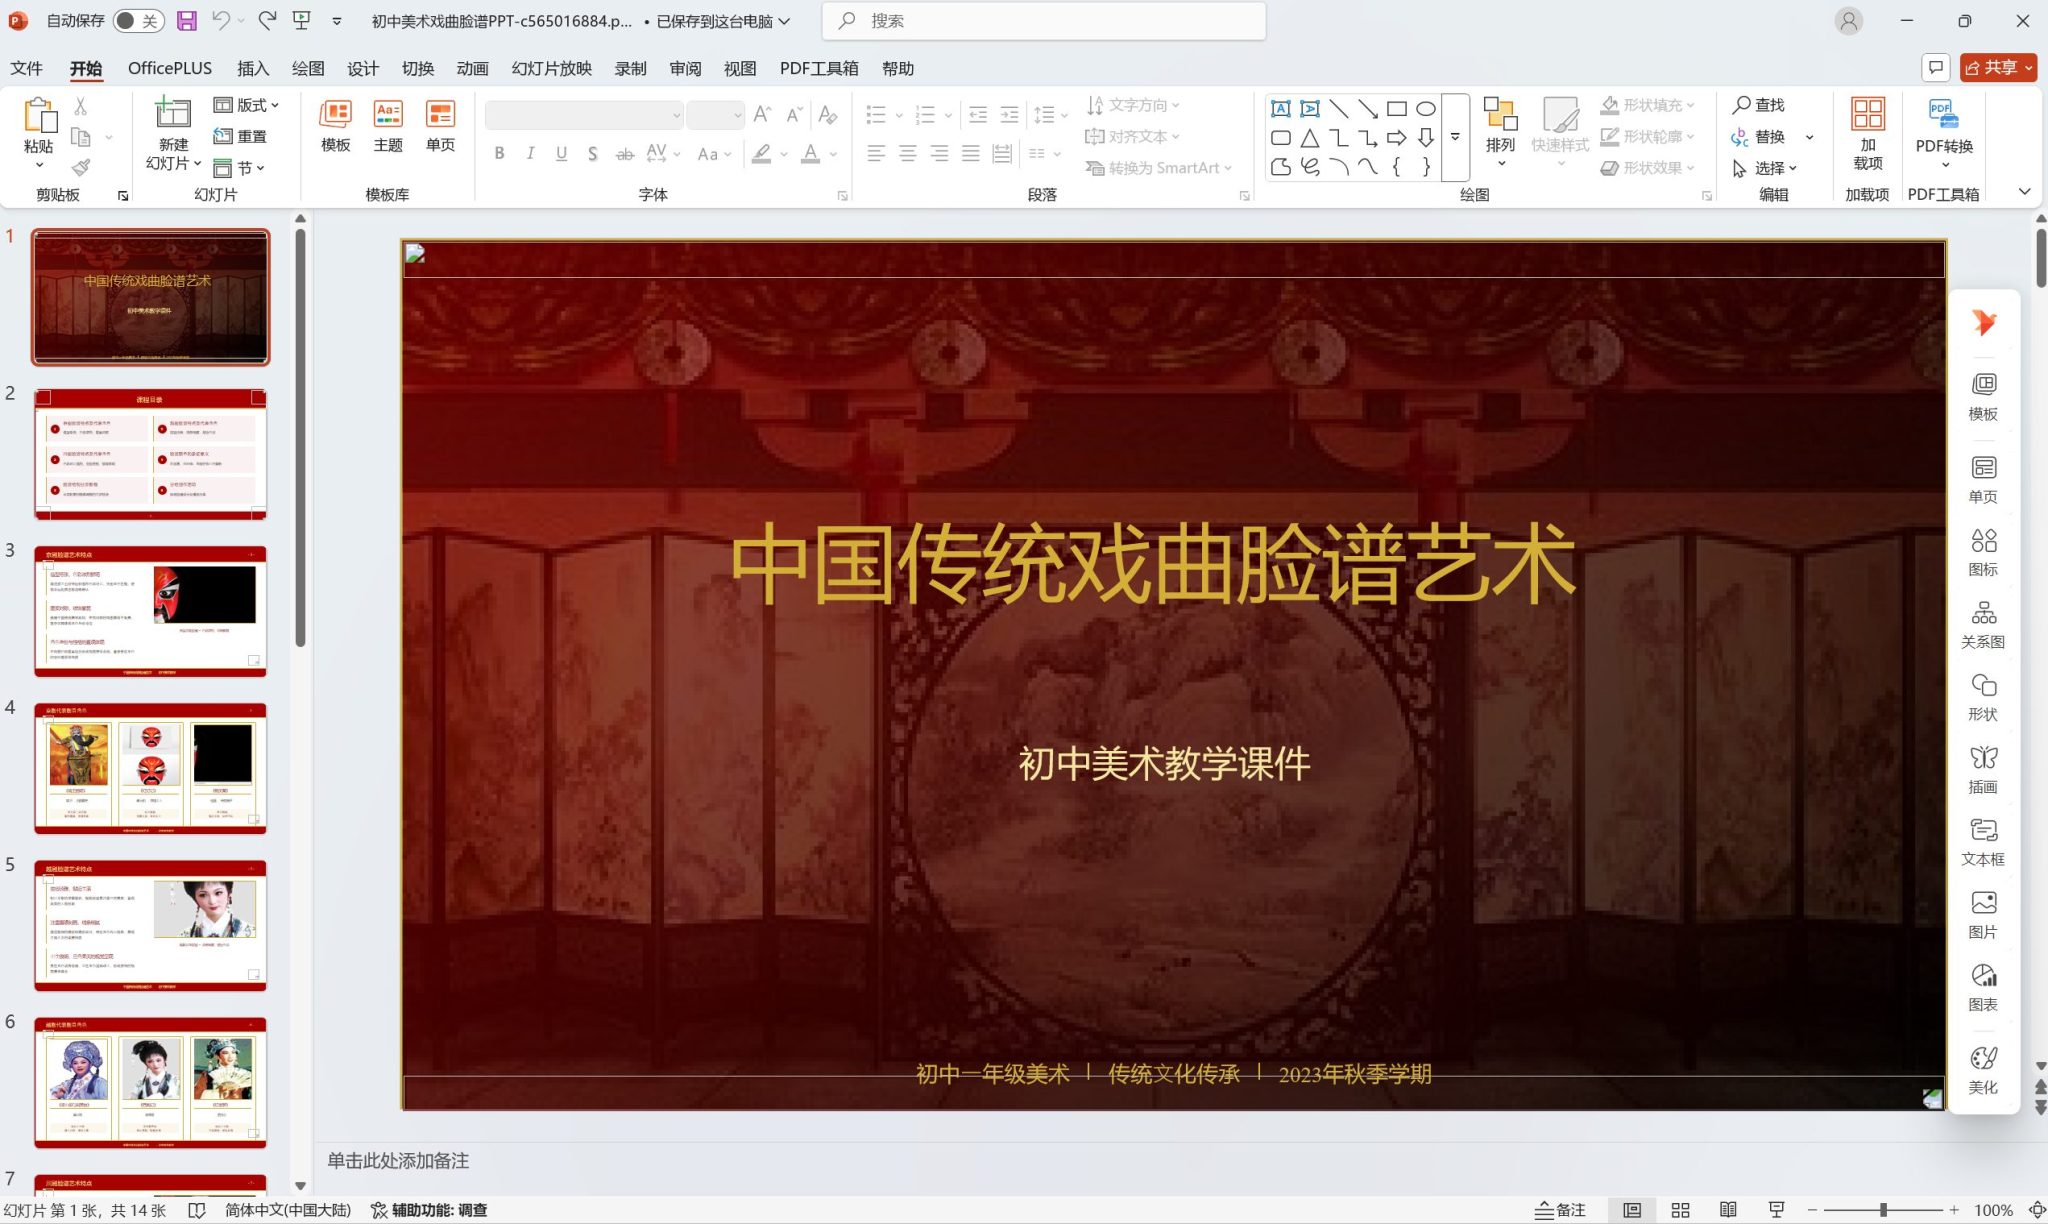Switch to the 插入 insert tab
2048x1224 pixels.
(253, 68)
